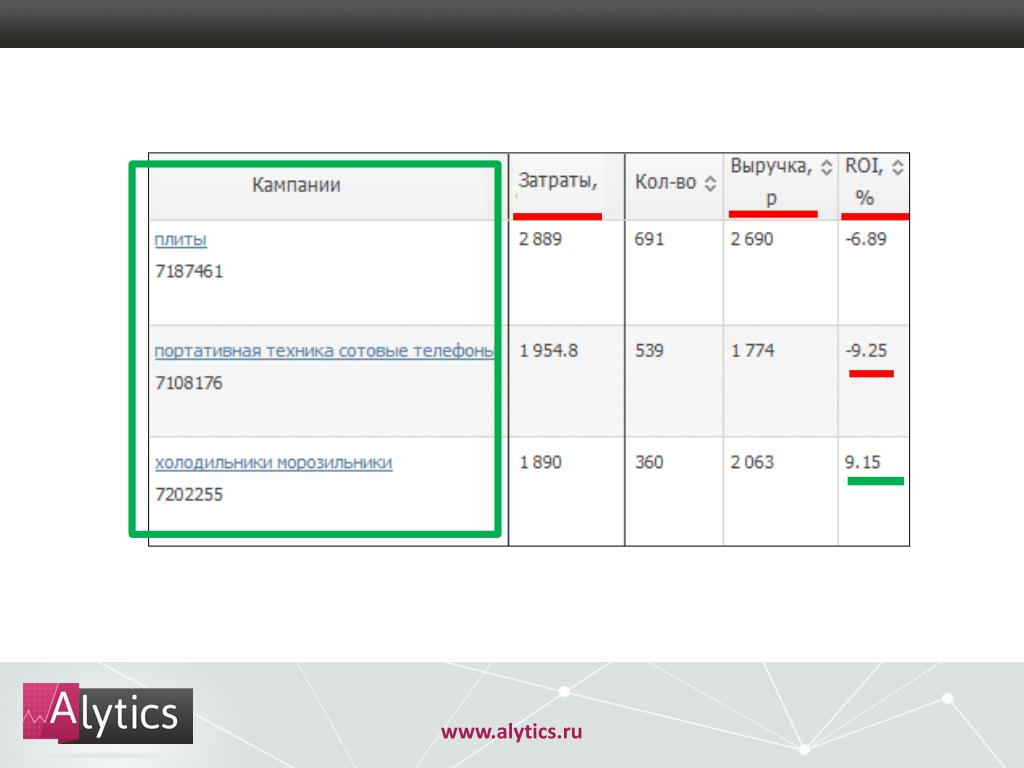
Task: Click the Alytics logo
Action: tap(108, 713)
